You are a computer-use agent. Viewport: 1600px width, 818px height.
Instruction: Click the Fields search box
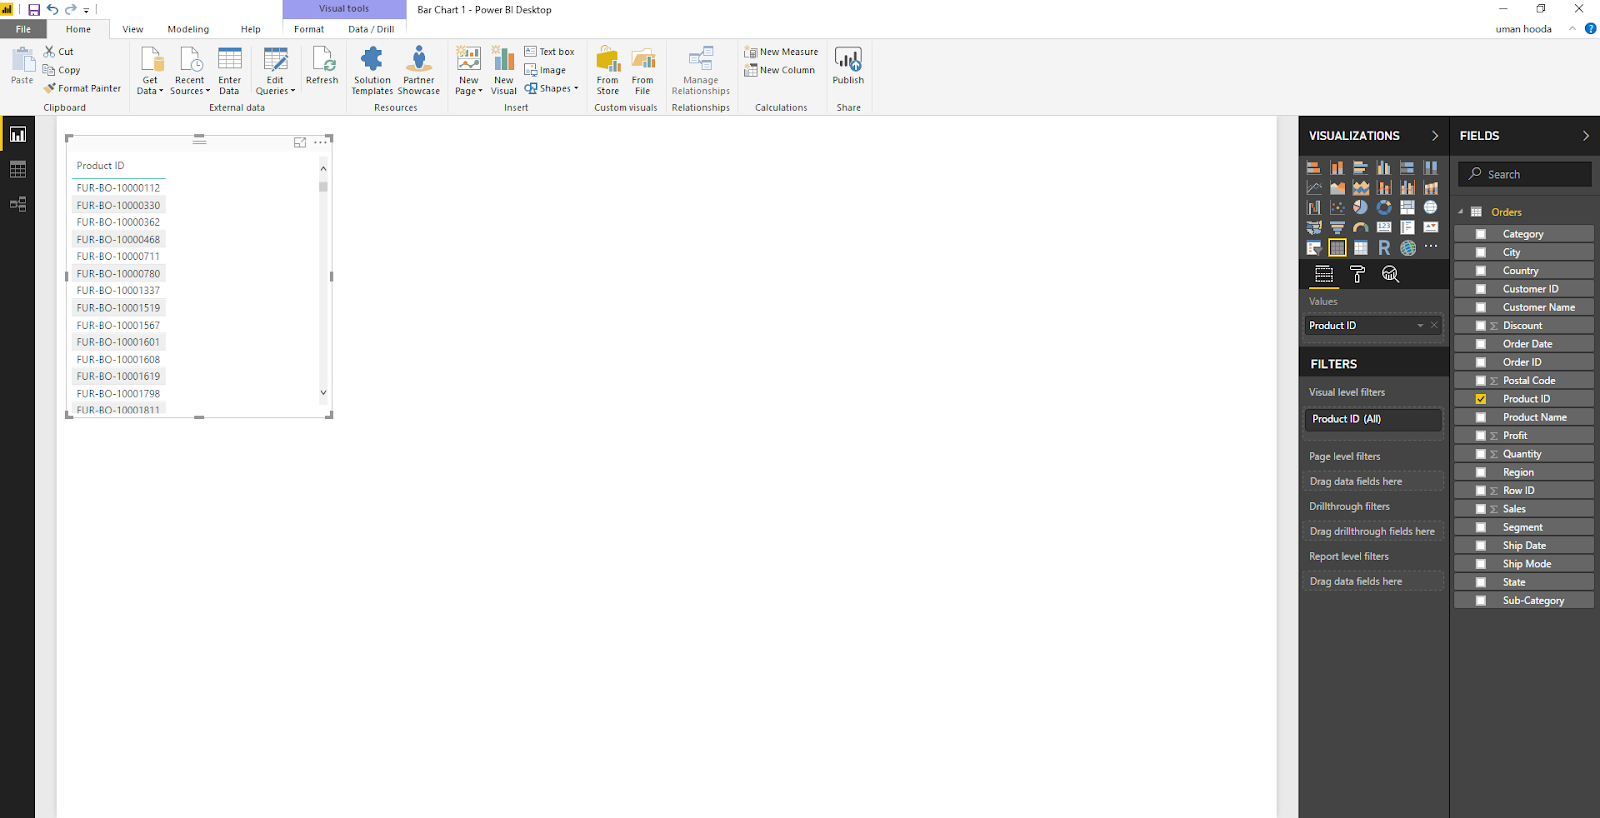[x=1525, y=174]
